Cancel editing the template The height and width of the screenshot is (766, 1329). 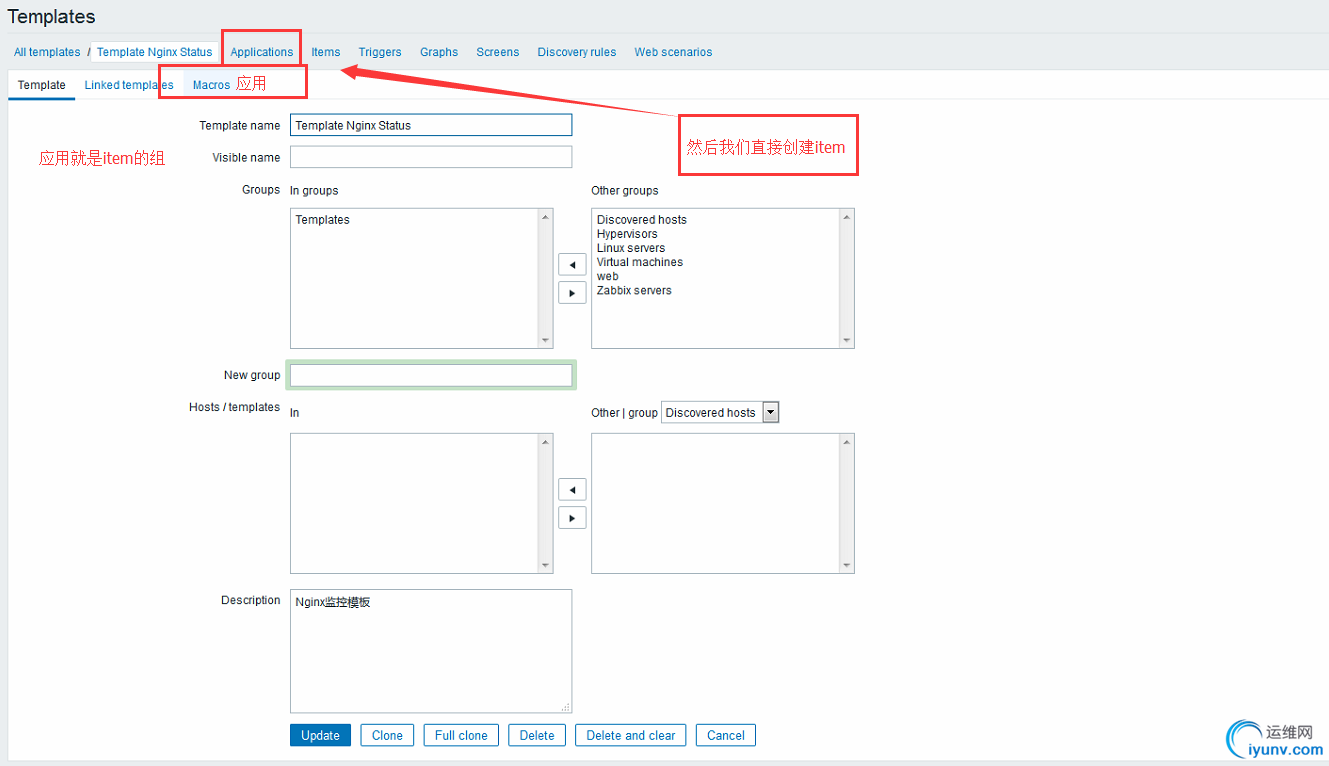click(x=726, y=735)
